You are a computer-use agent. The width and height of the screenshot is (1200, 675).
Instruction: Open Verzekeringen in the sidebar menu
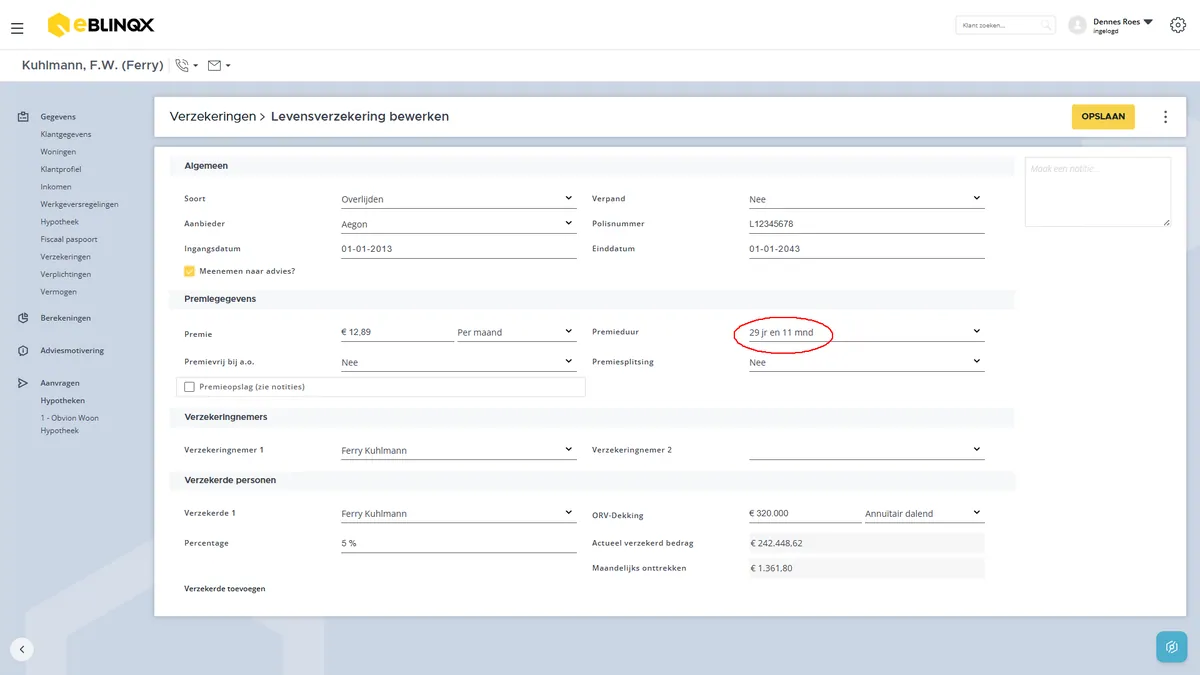(65, 257)
